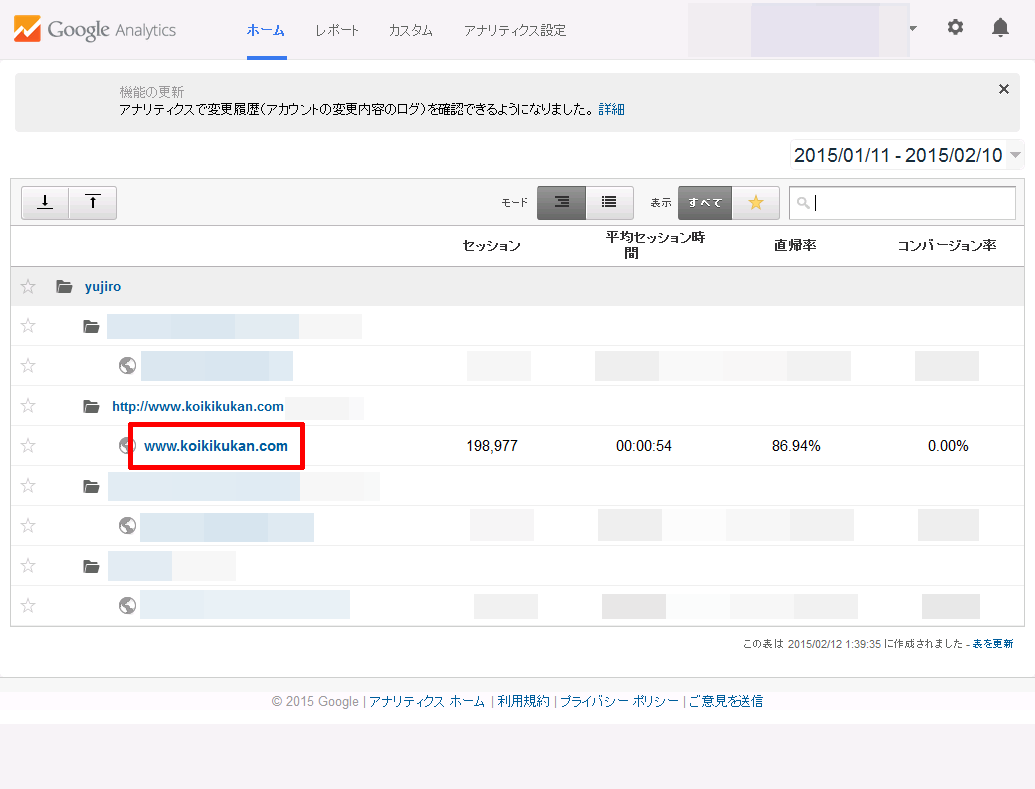
Task: Click the 直帰率 column header
Action: [x=795, y=246]
